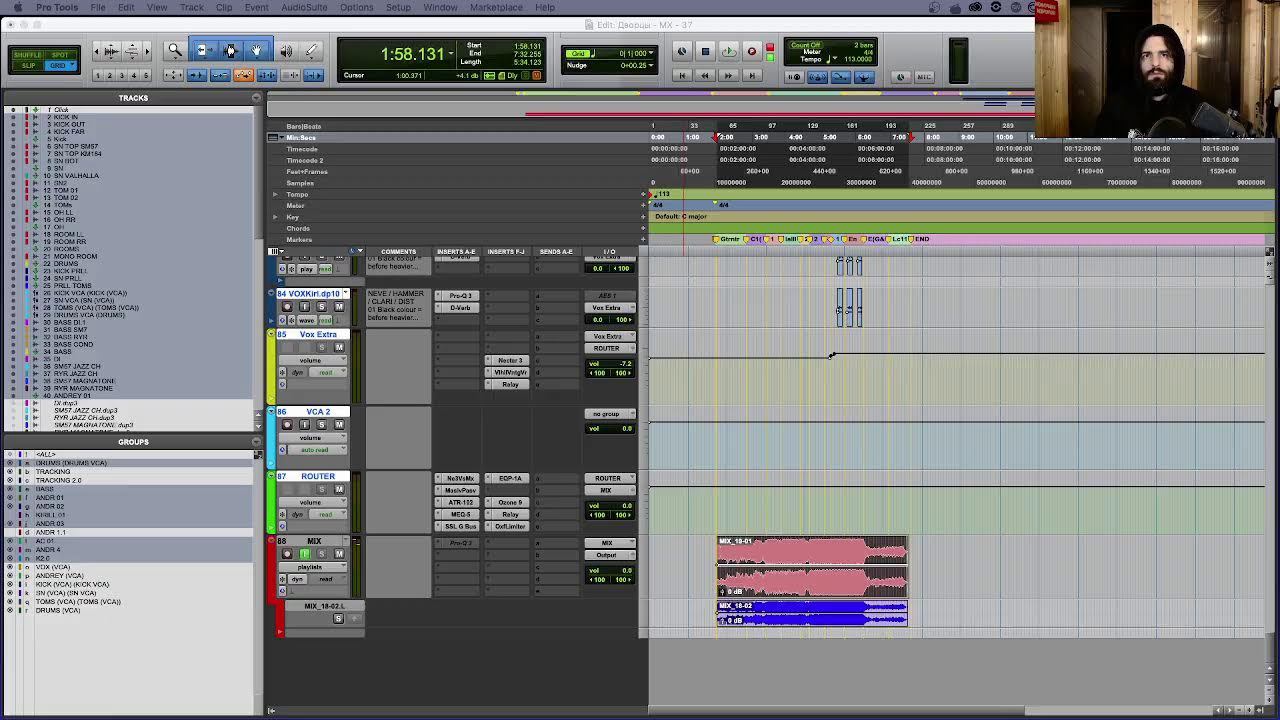Toggle MIDI merge button
The width and height of the screenshot is (1280, 720).
tap(840, 77)
